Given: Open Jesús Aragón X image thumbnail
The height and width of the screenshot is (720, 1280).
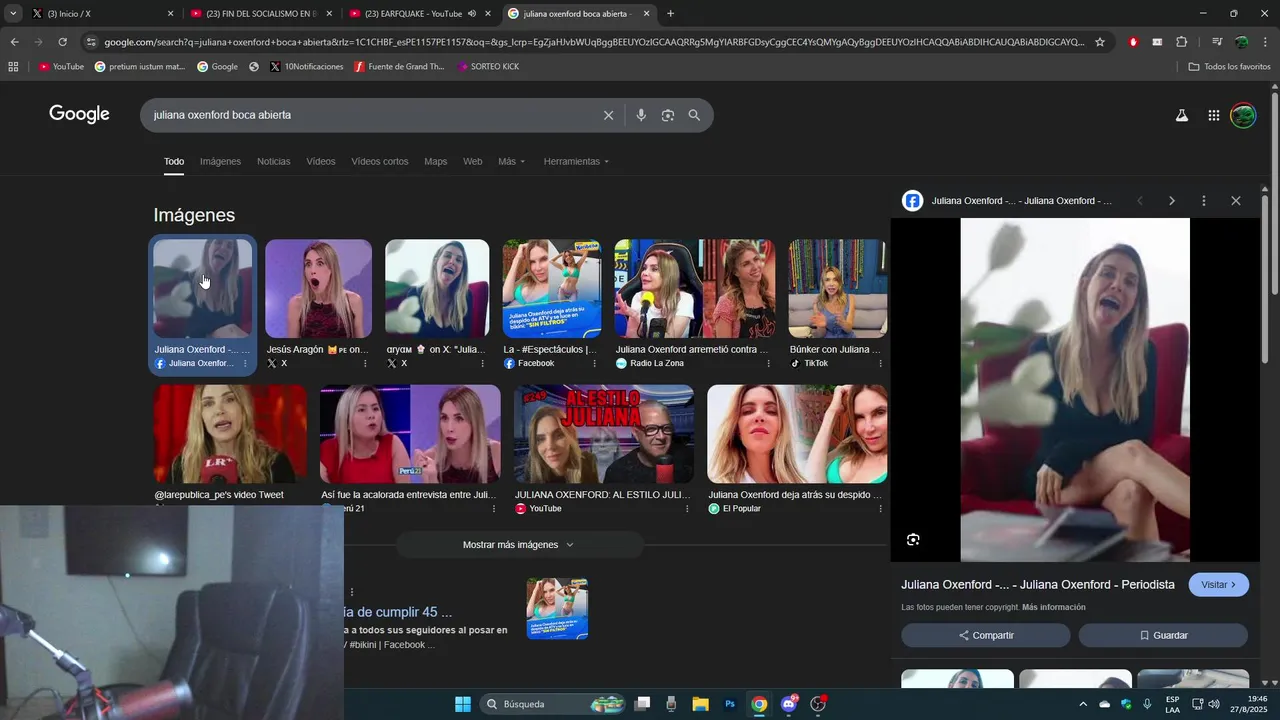Looking at the screenshot, I should pos(318,289).
